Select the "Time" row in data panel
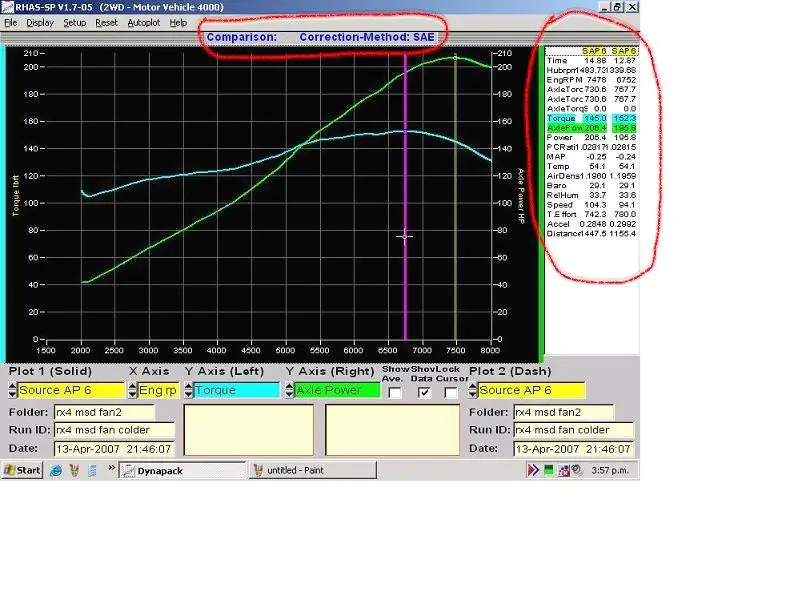 point(591,60)
